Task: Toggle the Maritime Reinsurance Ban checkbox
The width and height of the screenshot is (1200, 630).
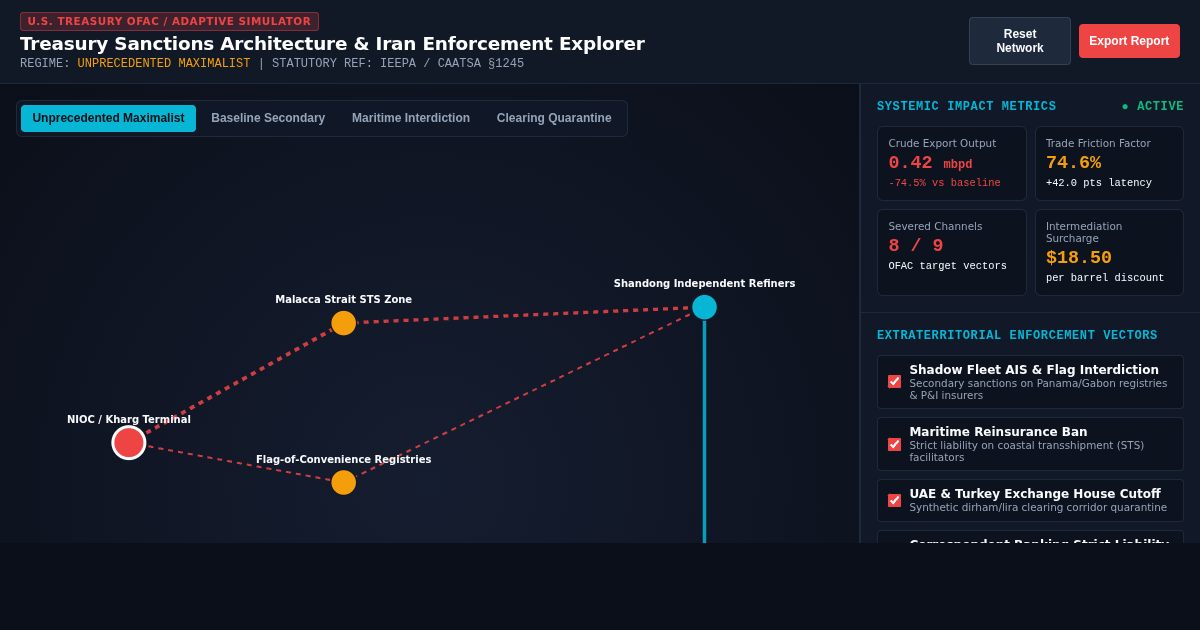Action: tap(894, 444)
